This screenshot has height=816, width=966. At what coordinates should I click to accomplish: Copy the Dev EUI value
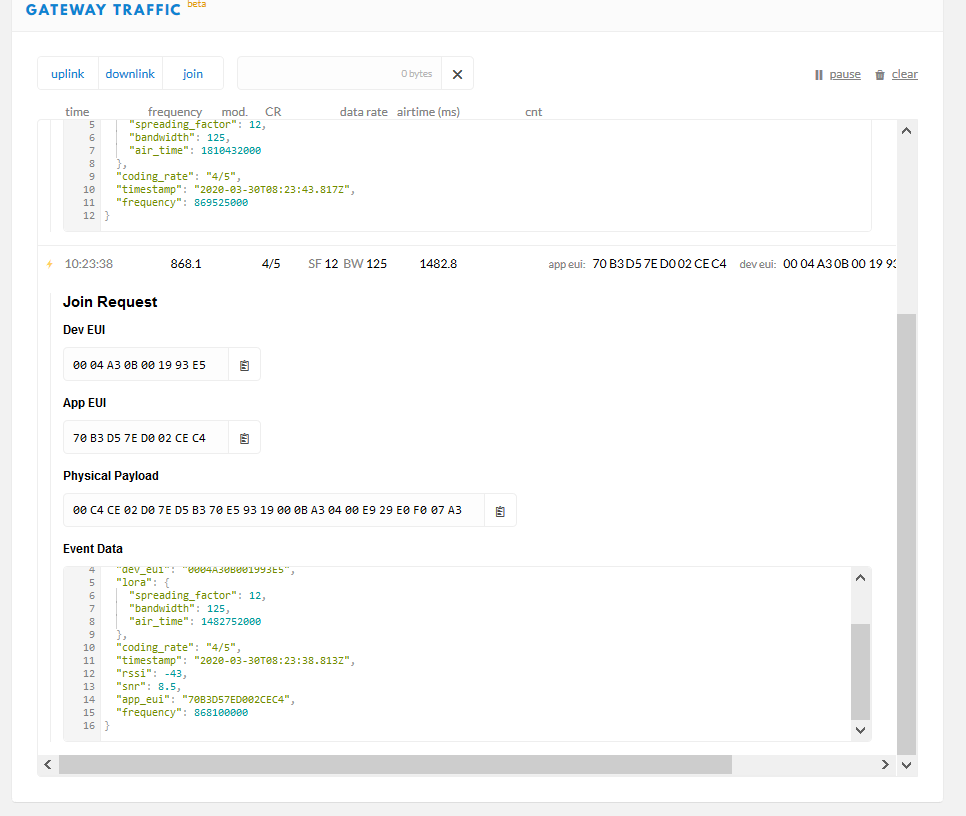[244, 366]
